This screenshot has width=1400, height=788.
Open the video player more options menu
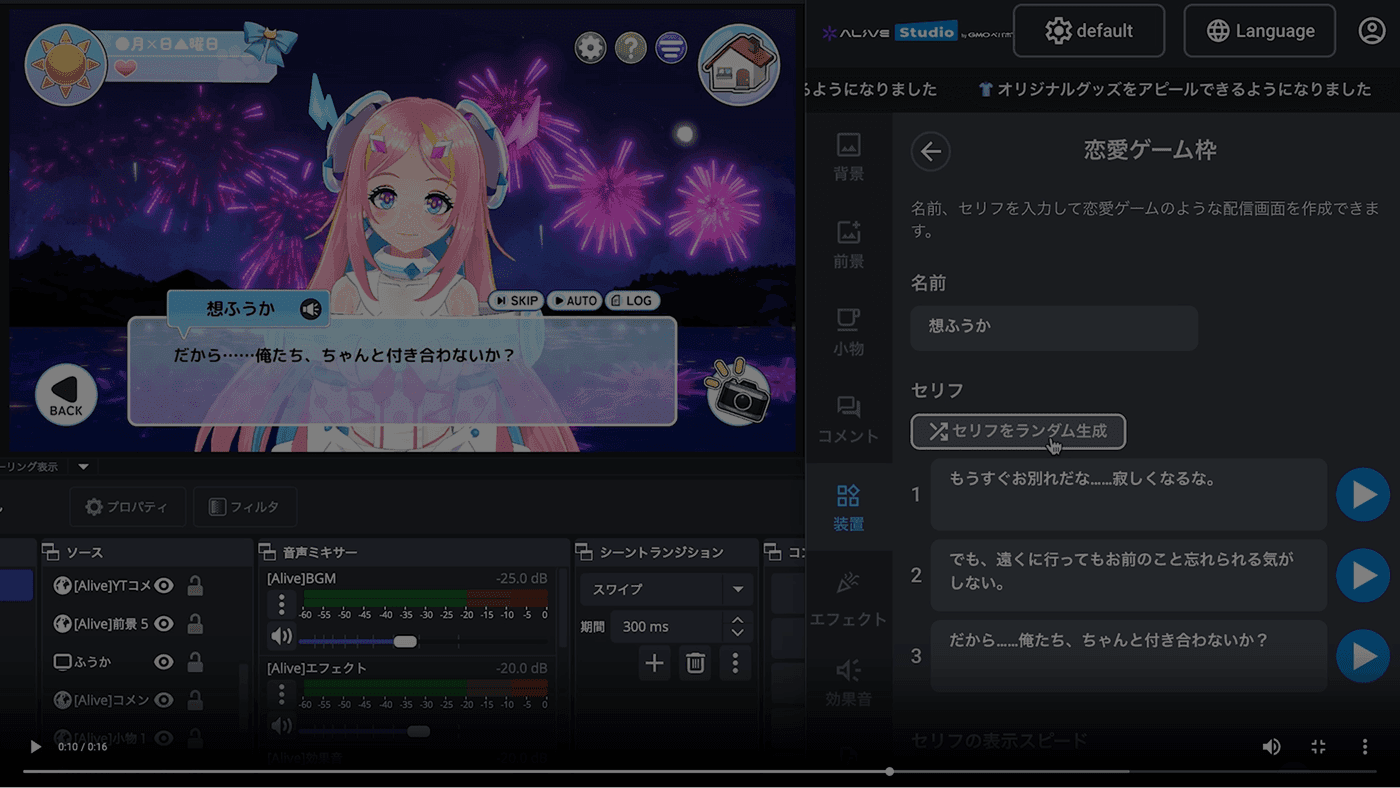click(x=1365, y=747)
